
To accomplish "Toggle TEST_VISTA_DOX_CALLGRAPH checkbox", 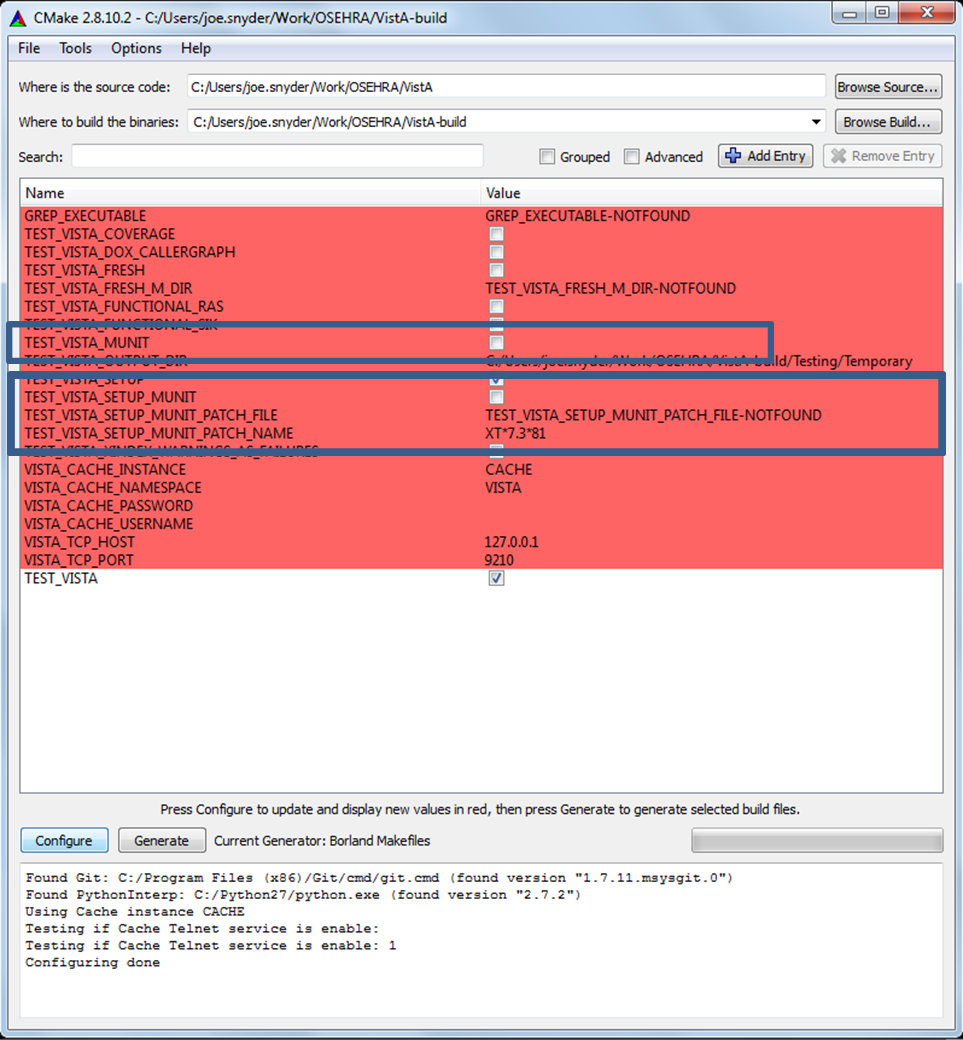I will coord(496,252).
